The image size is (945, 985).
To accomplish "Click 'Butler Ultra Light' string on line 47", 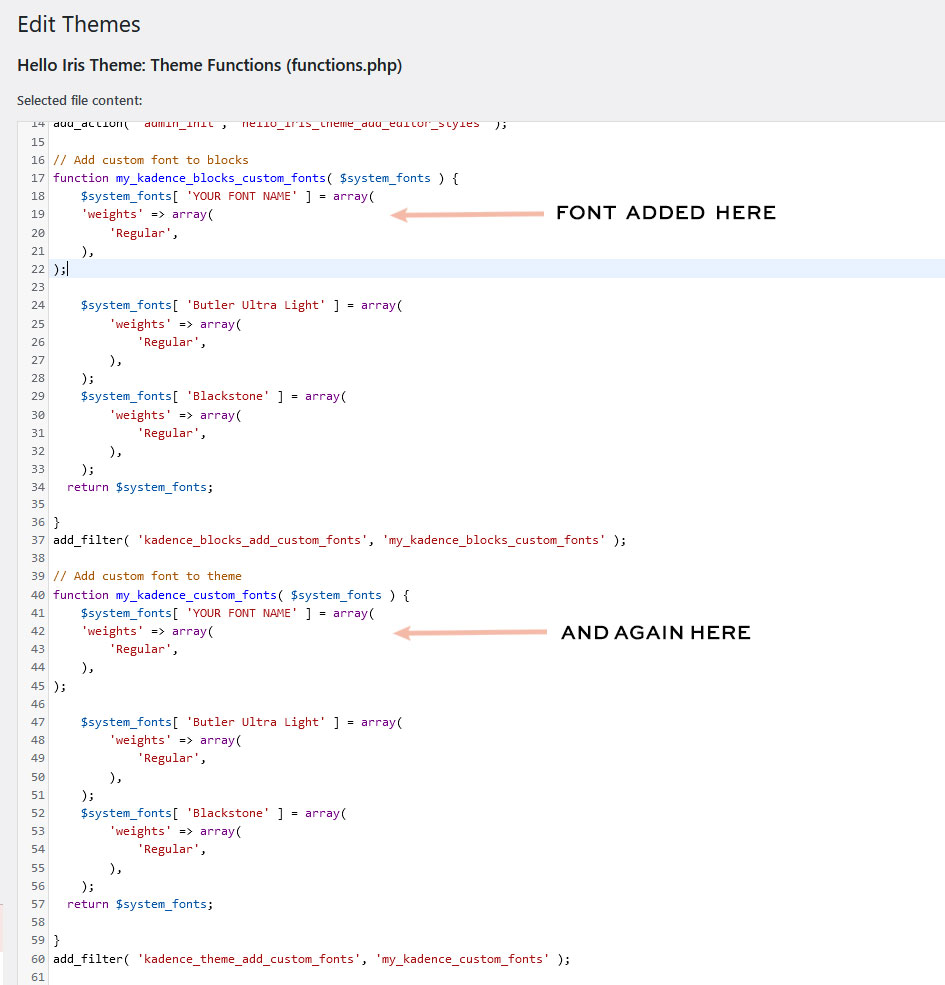I will click(x=256, y=722).
